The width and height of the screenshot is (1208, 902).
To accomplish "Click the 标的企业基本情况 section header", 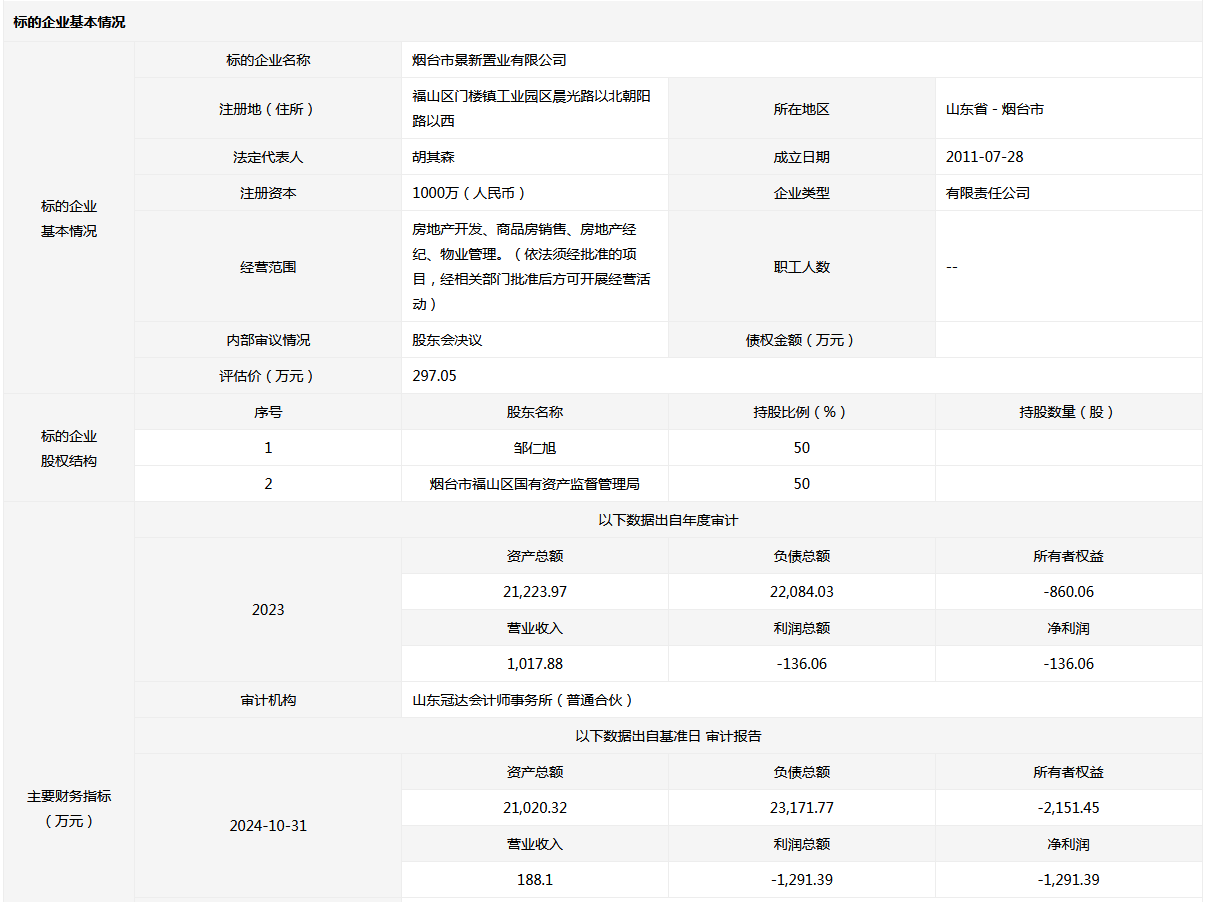I will (70, 22).
